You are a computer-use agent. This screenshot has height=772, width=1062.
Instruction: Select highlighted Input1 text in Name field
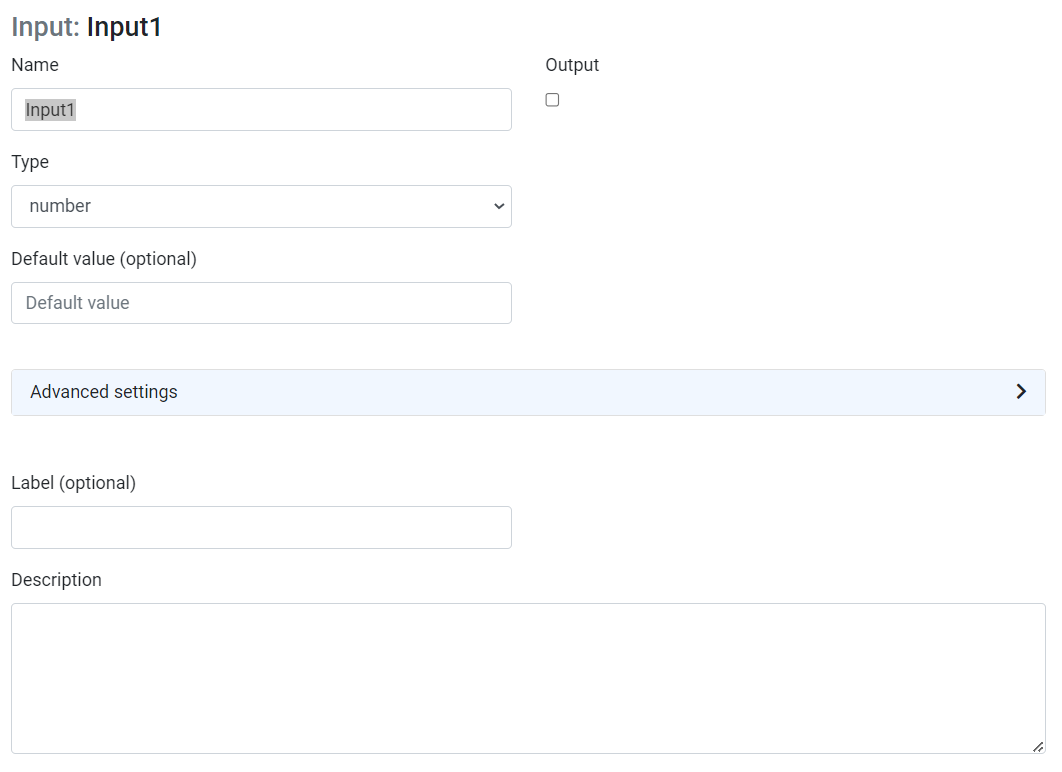[x=50, y=110]
